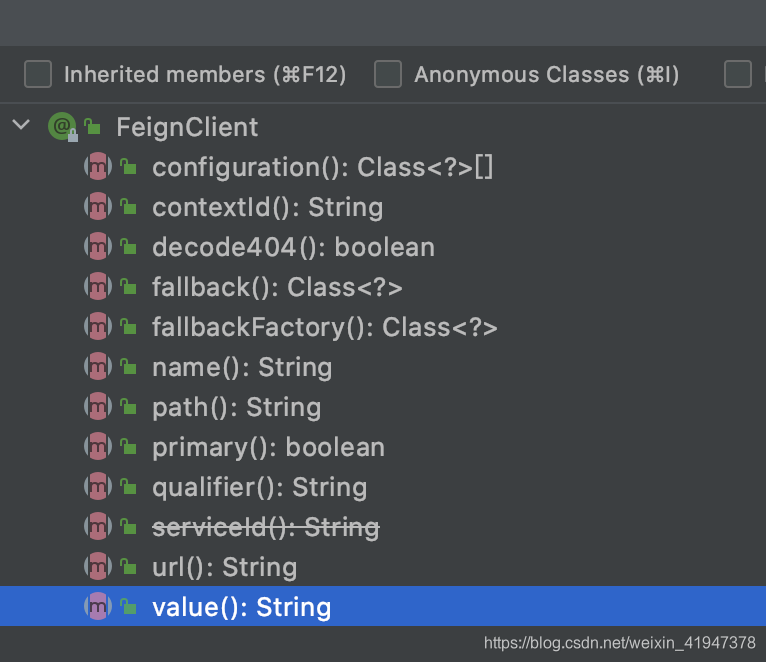Open the blog.csdn.net watermark link
The image size is (766, 662).
619,643
